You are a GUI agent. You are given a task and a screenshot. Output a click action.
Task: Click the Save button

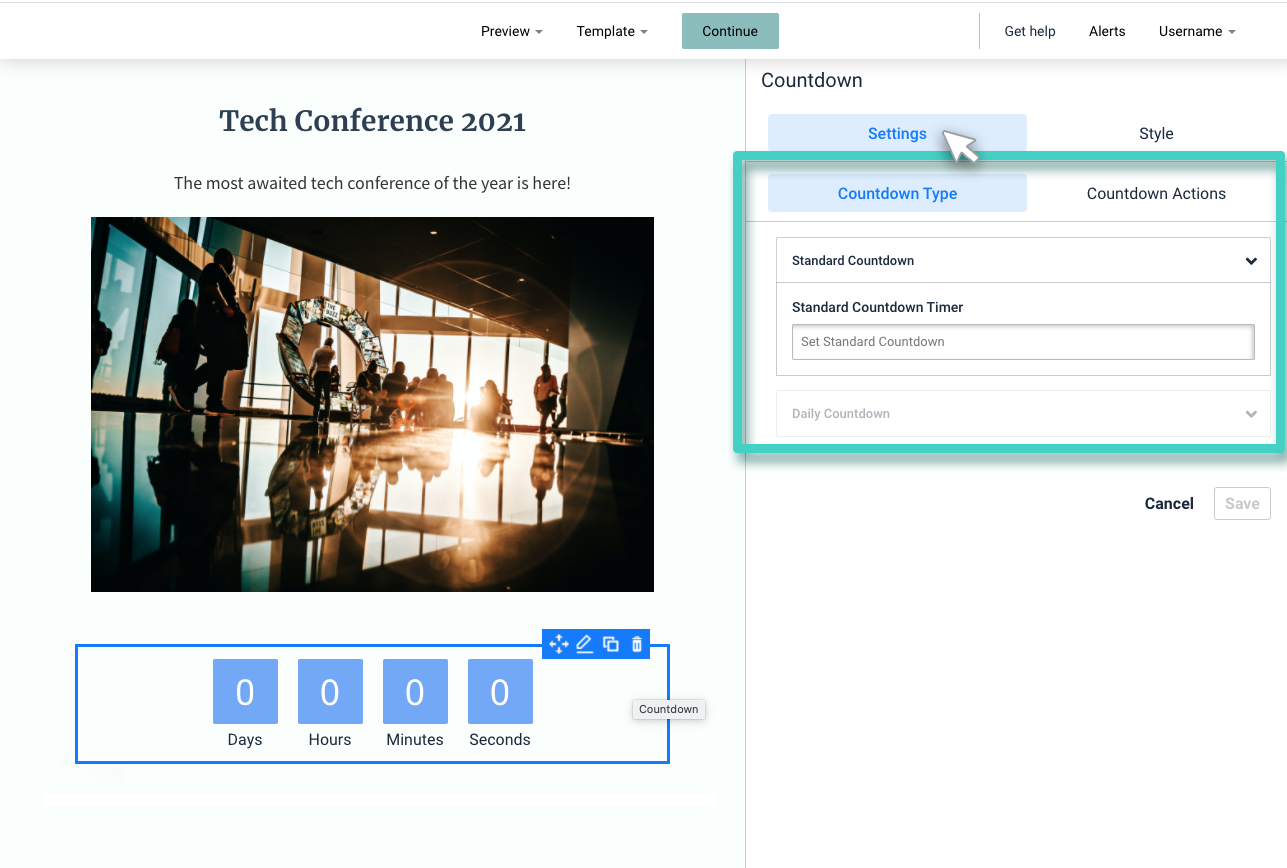click(x=1242, y=504)
